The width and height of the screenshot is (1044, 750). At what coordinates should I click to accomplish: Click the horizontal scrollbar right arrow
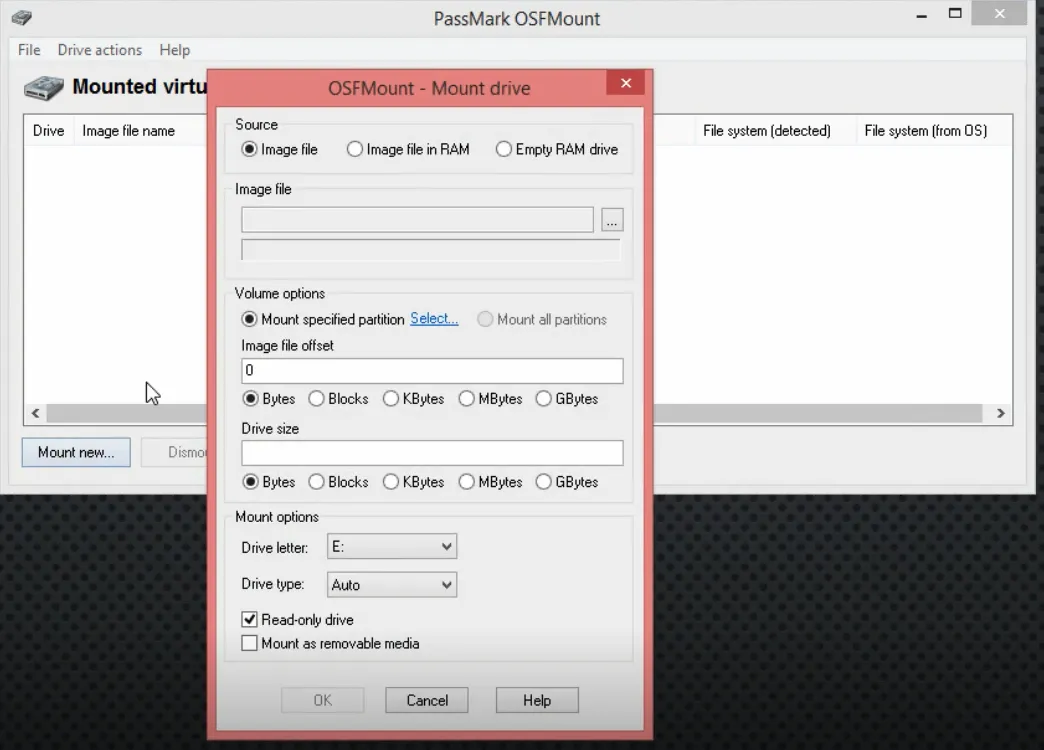pos(999,413)
